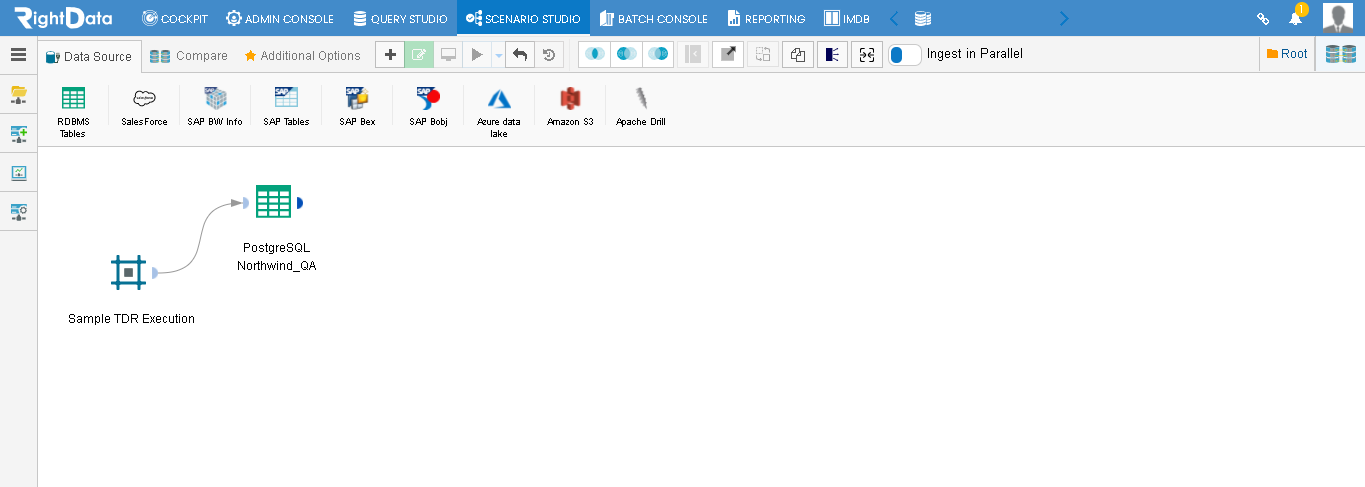1365x487 pixels.
Task: Open the notifications bell
Action: click(x=1295, y=18)
